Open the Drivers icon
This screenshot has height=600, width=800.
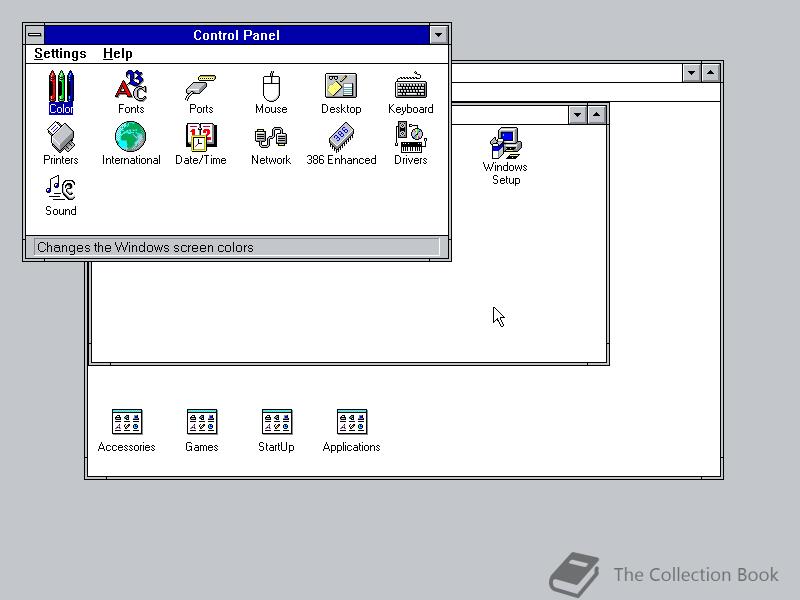tap(411, 143)
